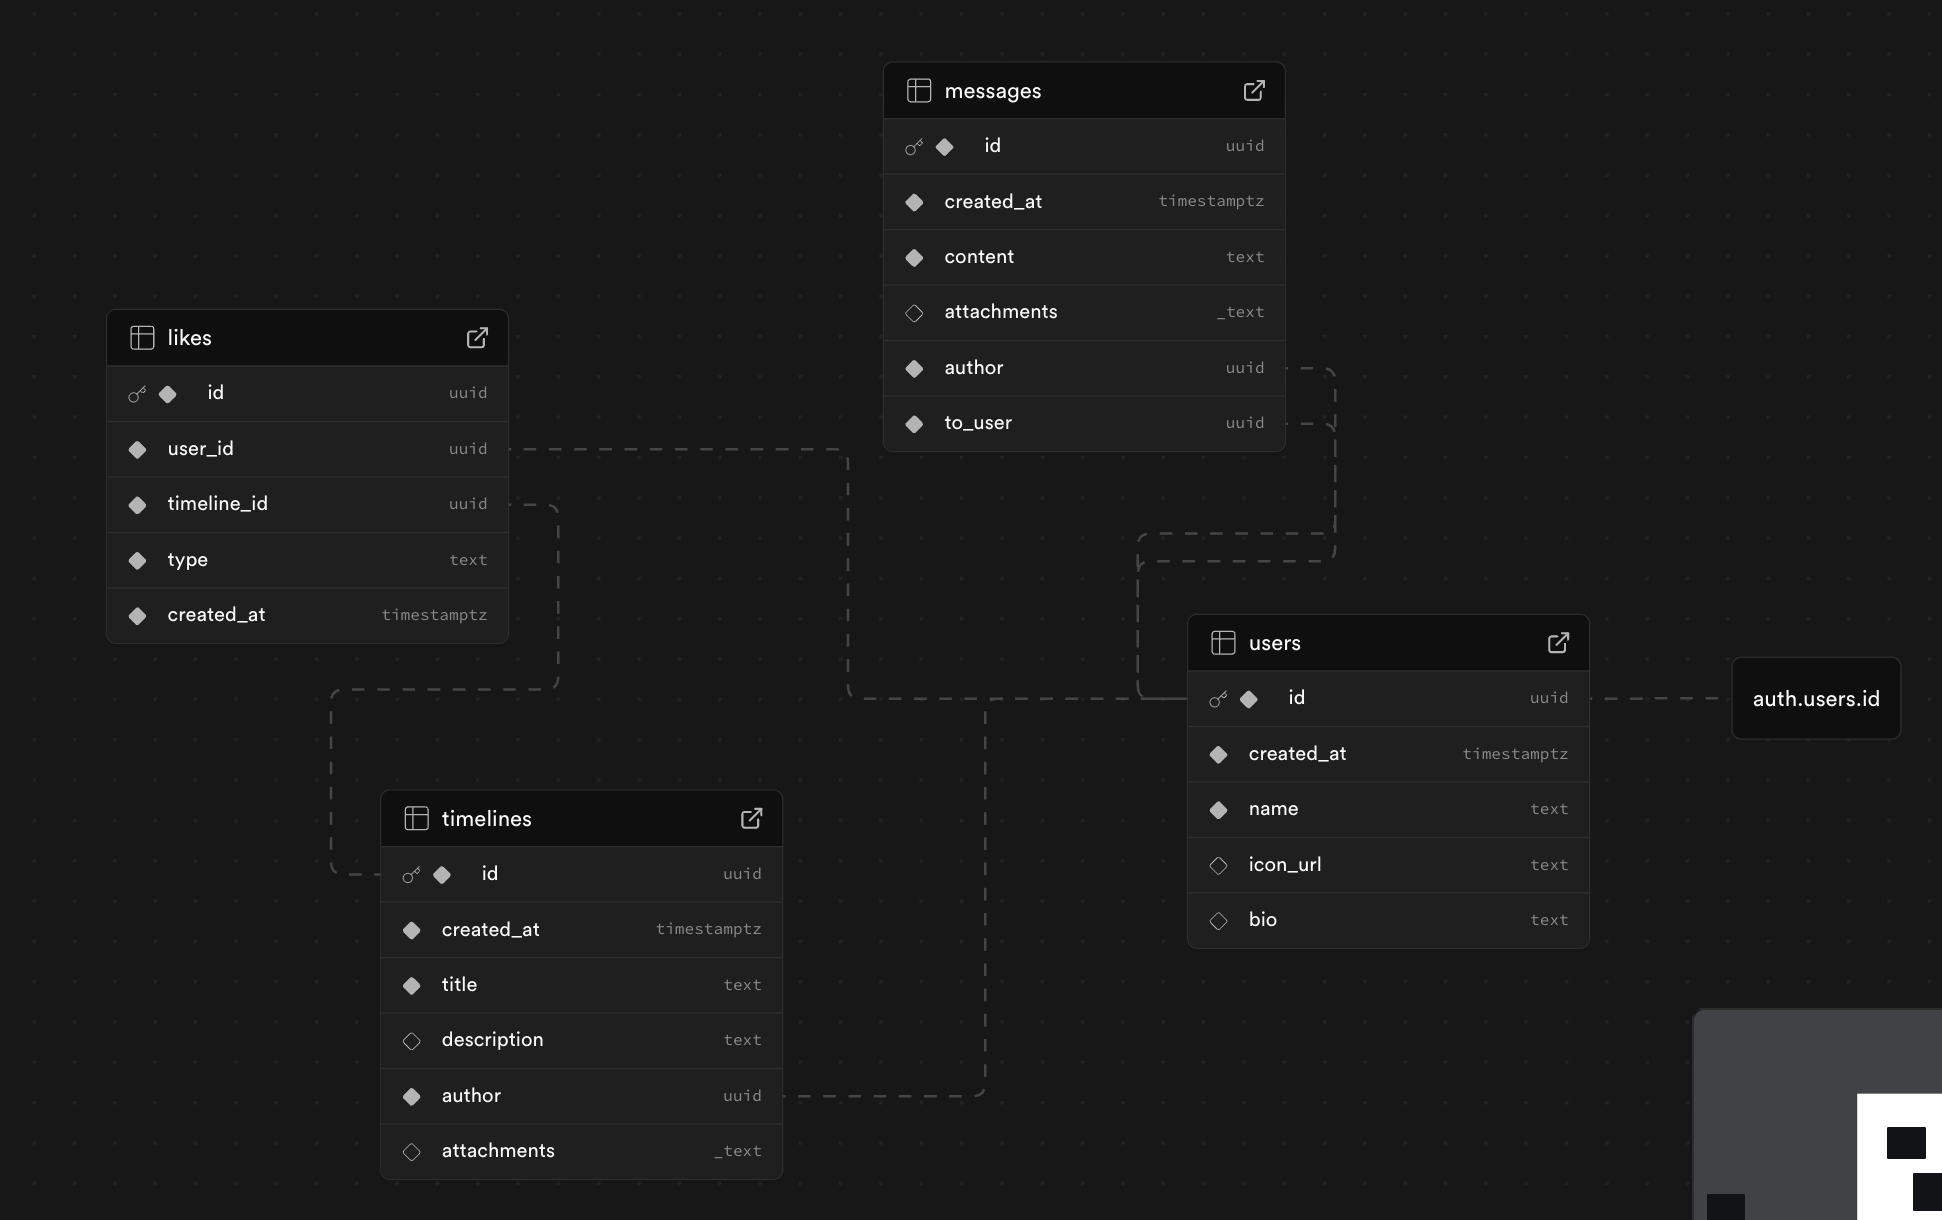Viewport: 1942px width, 1220px height.
Task: Click the timelines table grid icon
Action: pyautogui.click(x=416, y=819)
